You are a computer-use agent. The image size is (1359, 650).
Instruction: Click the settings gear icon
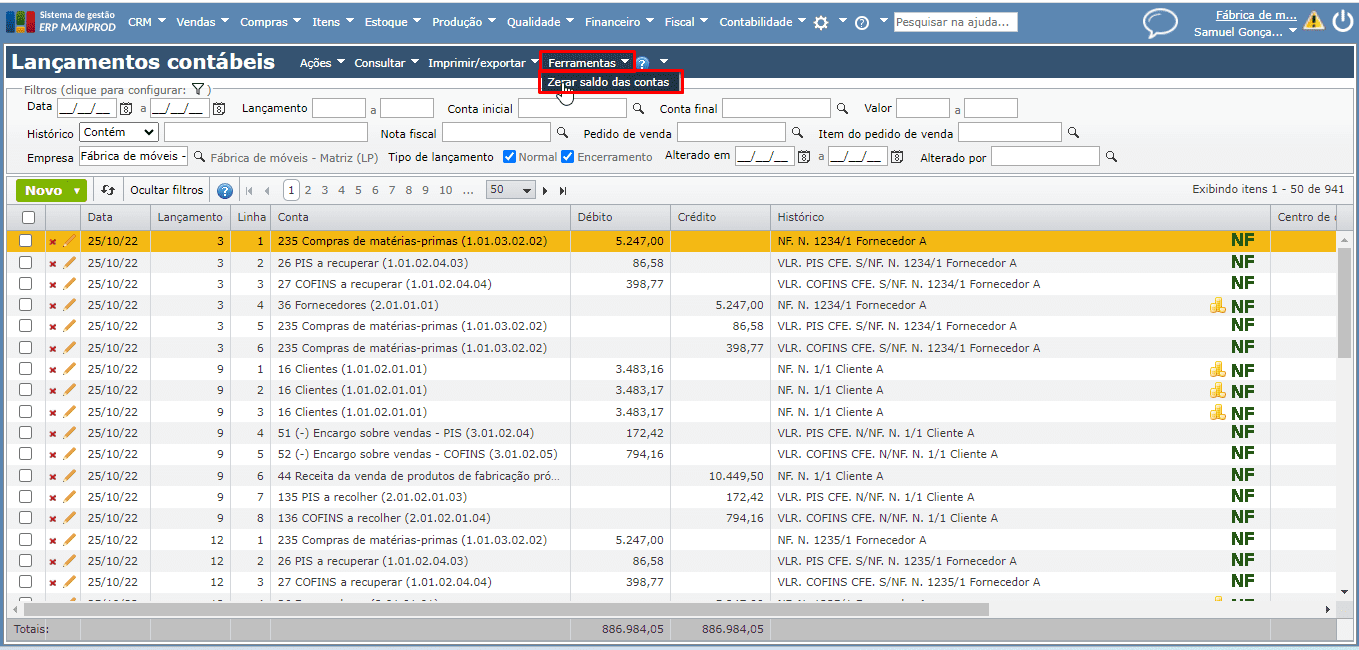point(821,23)
